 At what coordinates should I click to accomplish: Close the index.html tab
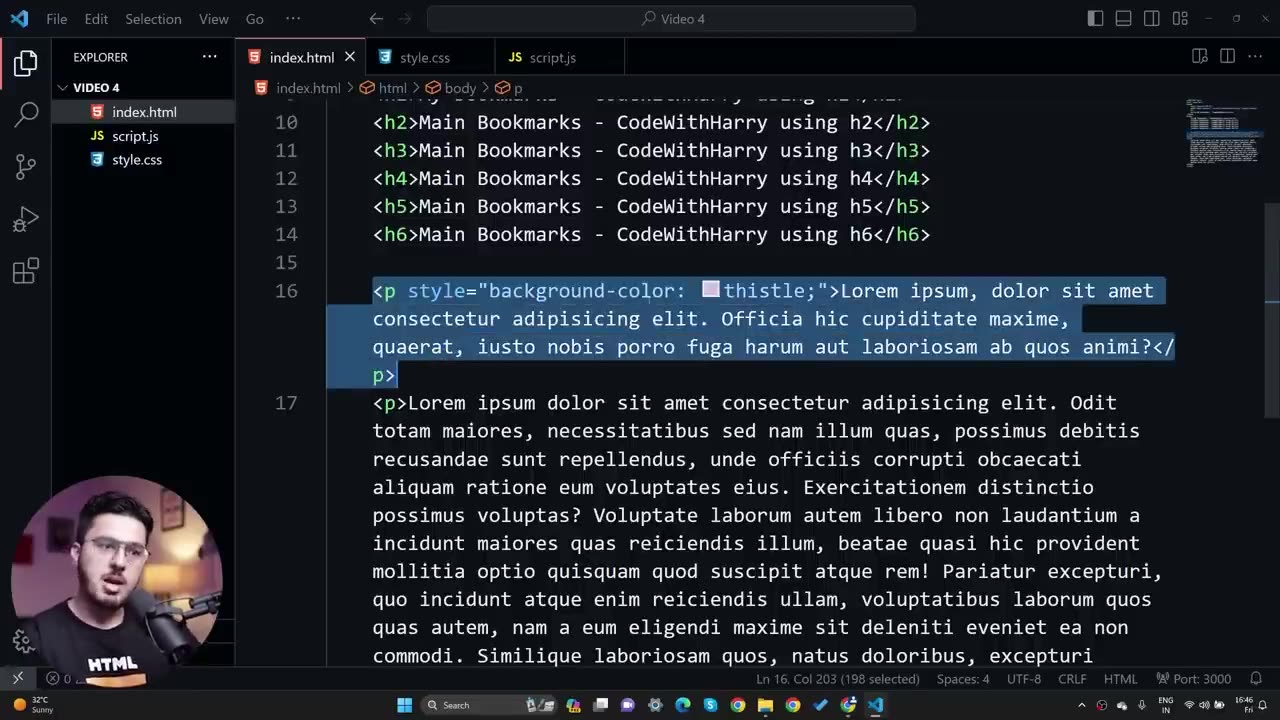click(x=350, y=57)
